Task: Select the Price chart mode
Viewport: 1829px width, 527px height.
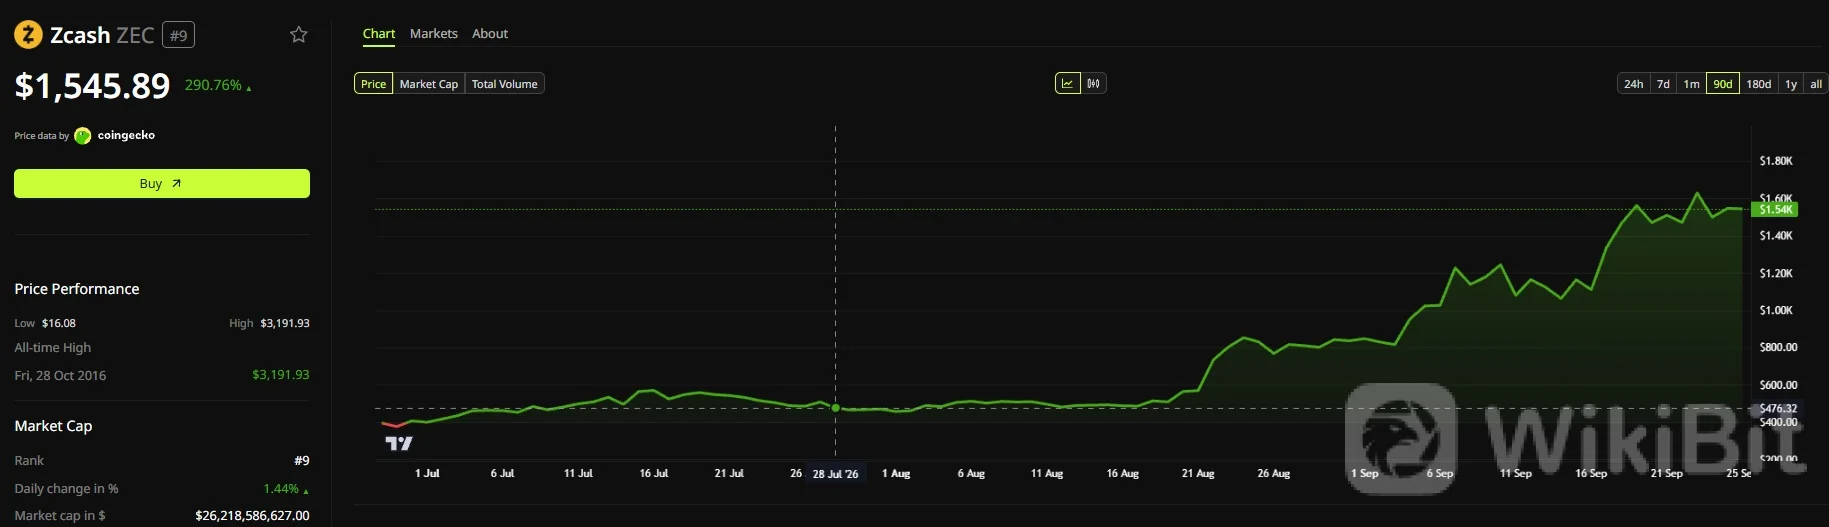Action: pos(373,84)
